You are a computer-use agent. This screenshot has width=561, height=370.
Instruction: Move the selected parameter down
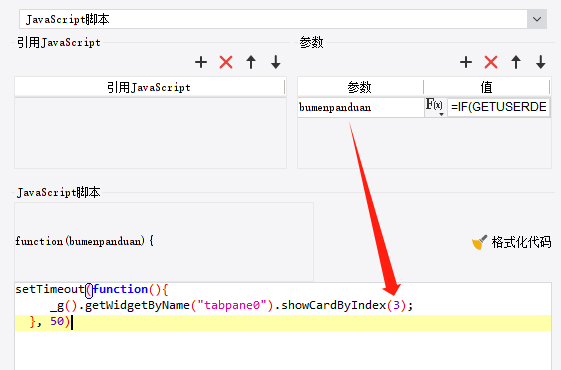click(541, 62)
